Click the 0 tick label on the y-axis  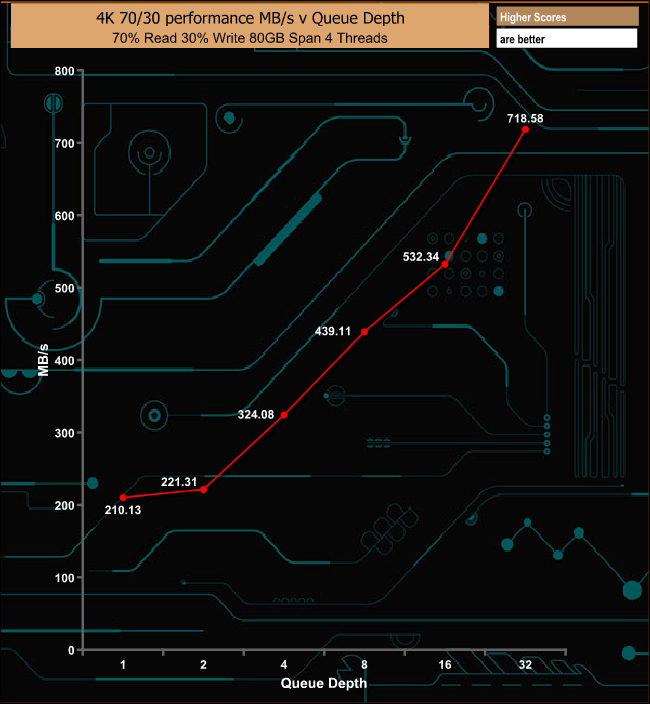coord(70,650)
